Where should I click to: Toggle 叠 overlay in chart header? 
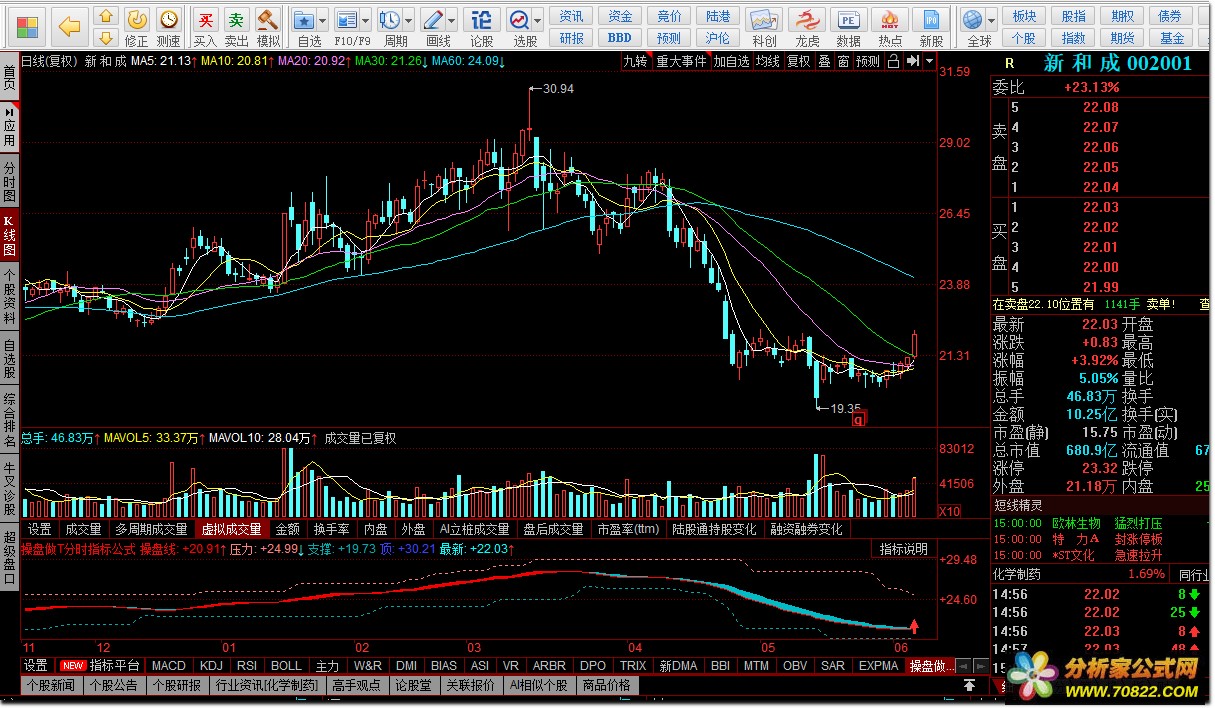[x=824, y=61]
